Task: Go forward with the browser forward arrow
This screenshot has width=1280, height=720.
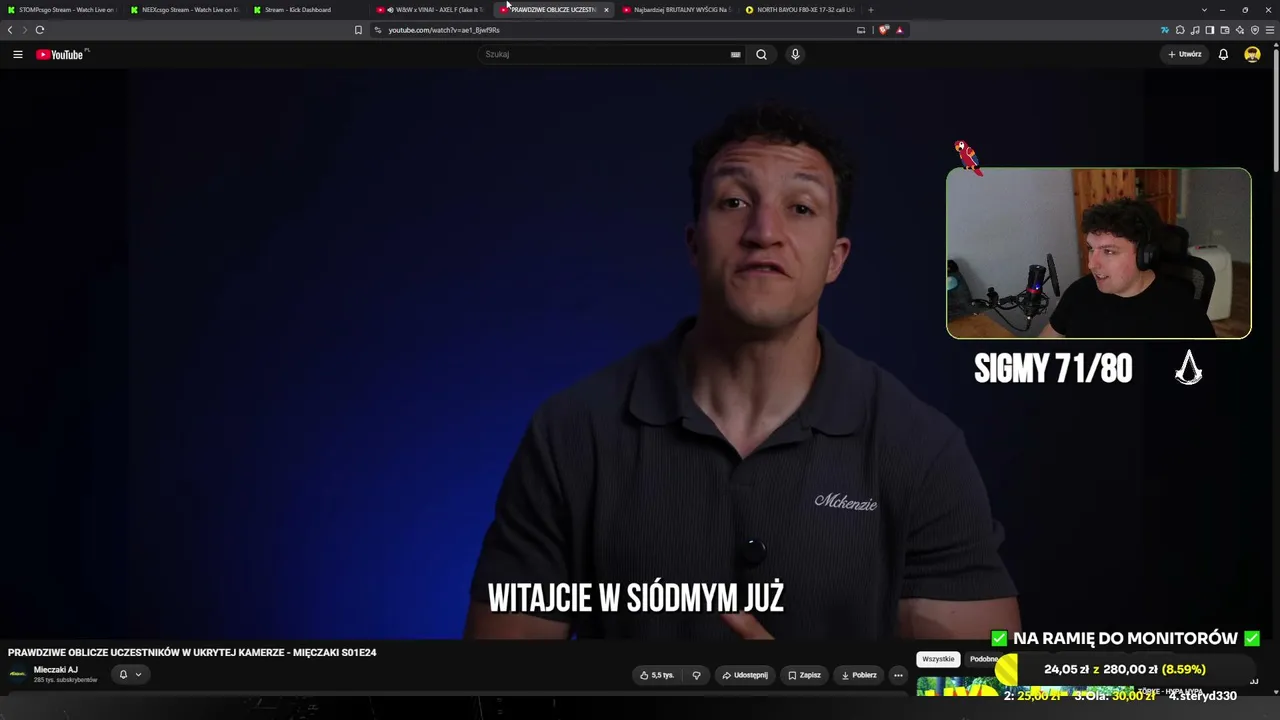Action: (25, 30)
